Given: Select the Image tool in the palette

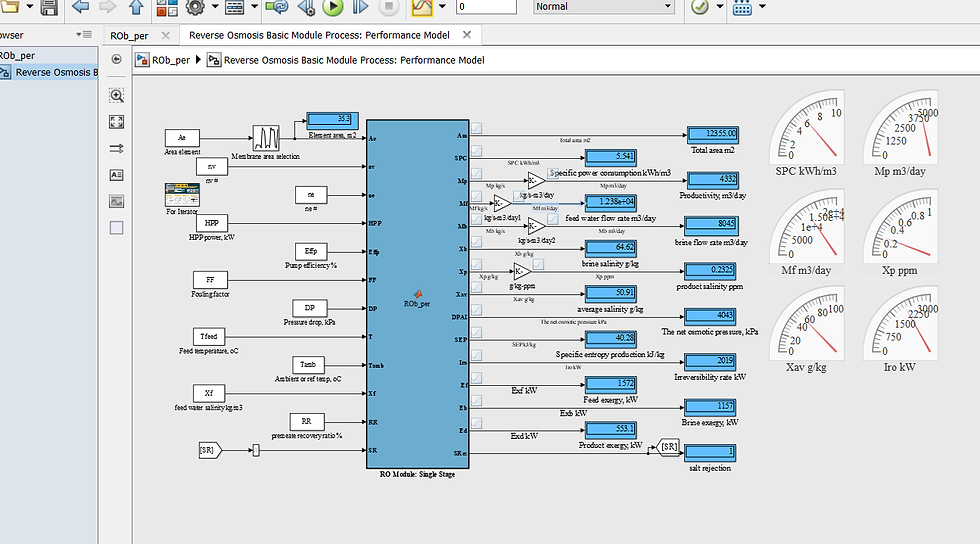Looking at the screenshot, I should (116, 201).
